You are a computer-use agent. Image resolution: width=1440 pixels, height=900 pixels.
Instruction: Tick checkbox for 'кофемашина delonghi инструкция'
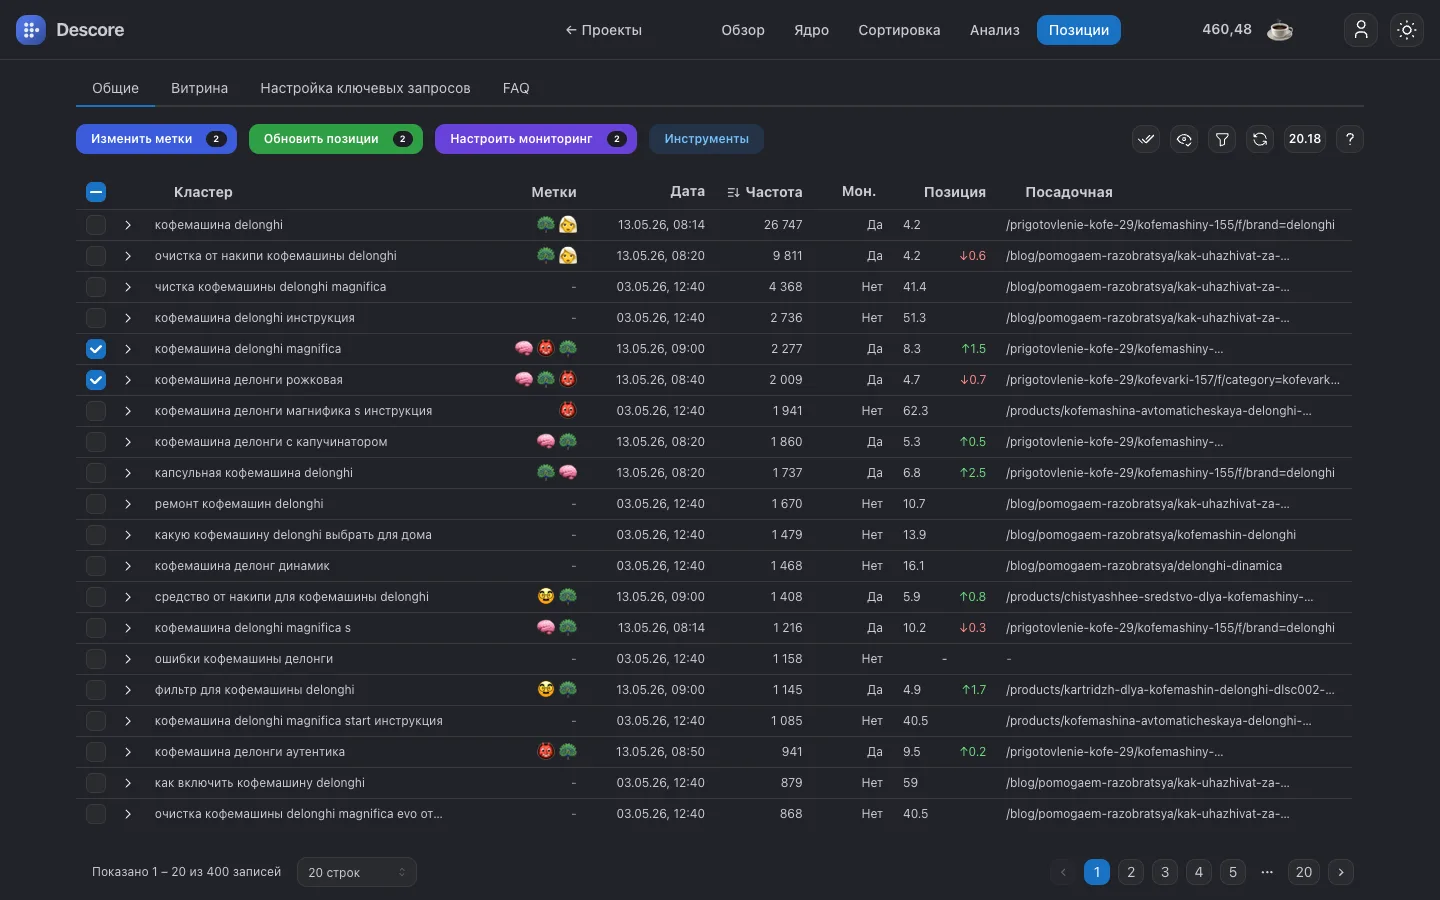click(96, 318)
